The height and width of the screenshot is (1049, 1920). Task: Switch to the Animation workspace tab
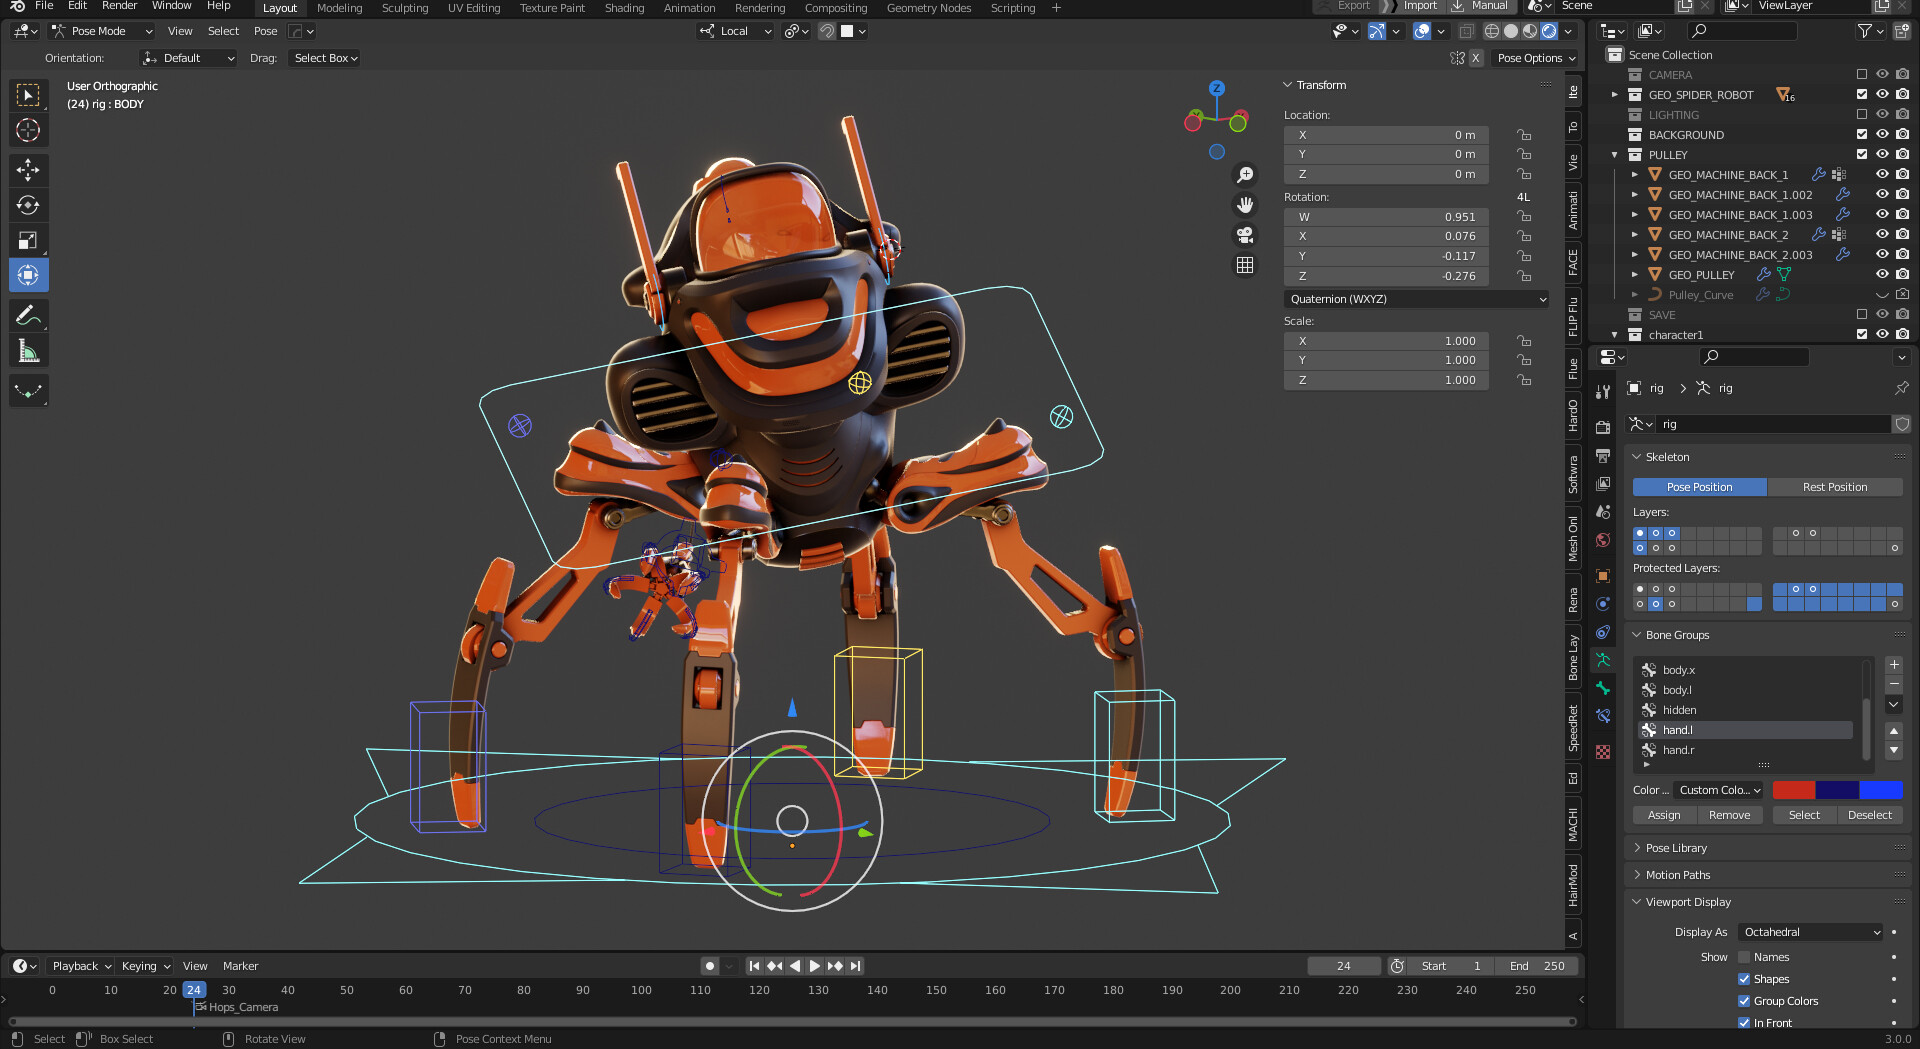[689, 8]
